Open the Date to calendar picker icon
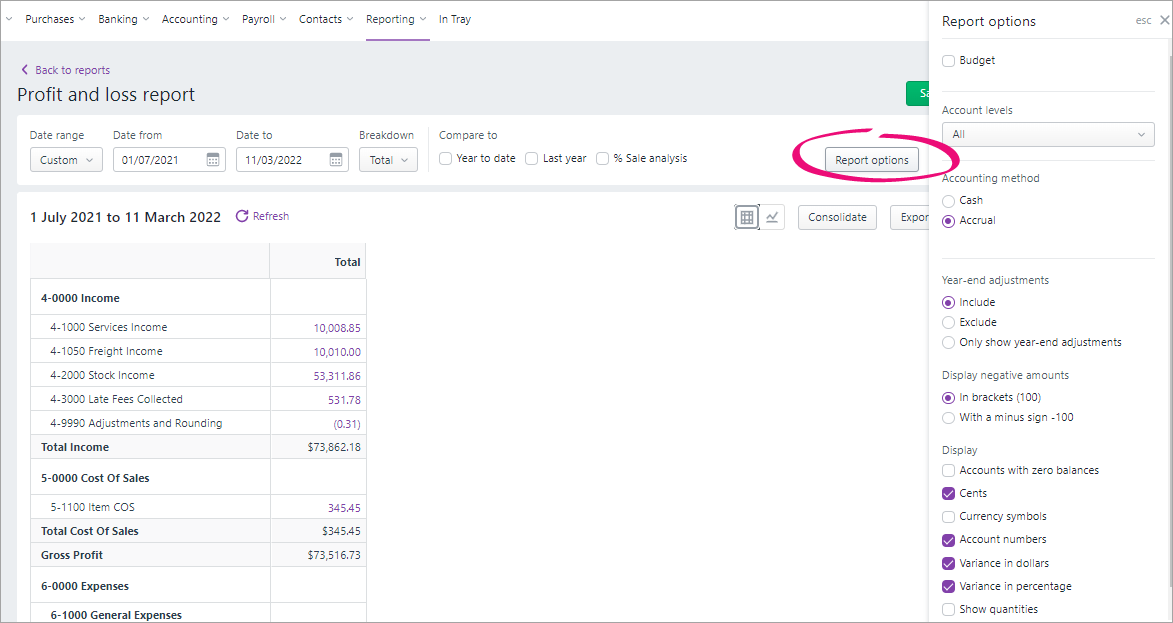Viewport: 1173px width, 623px height. 336,159
